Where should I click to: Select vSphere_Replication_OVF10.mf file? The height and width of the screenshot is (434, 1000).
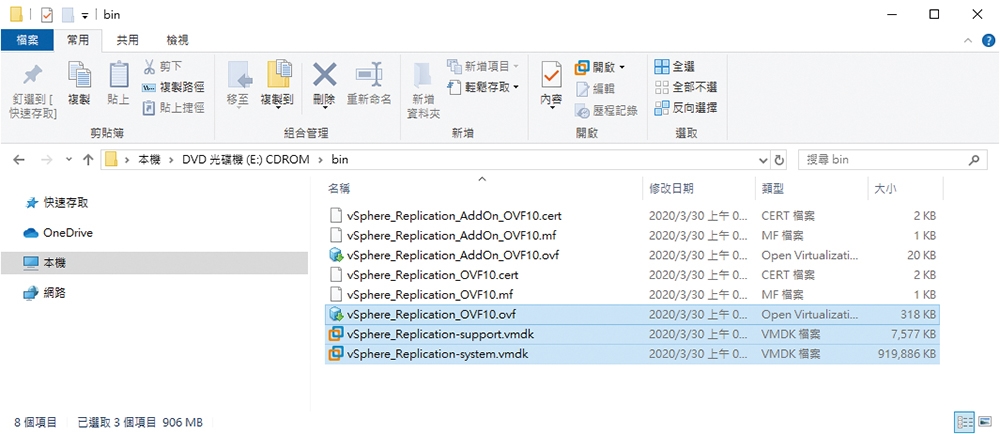tap(632, 294)
